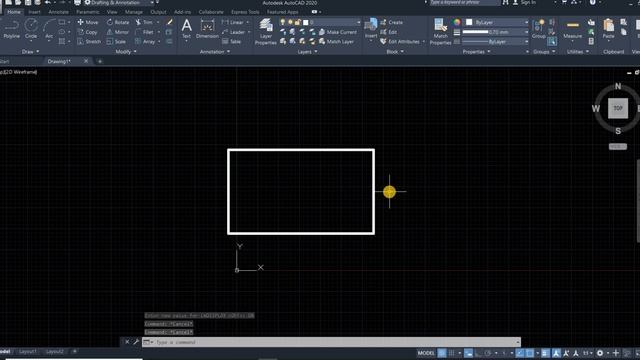Open the Drafting & Annotation workspace dropdown
The height and width of the screenshot is (360, 640).
118,3
